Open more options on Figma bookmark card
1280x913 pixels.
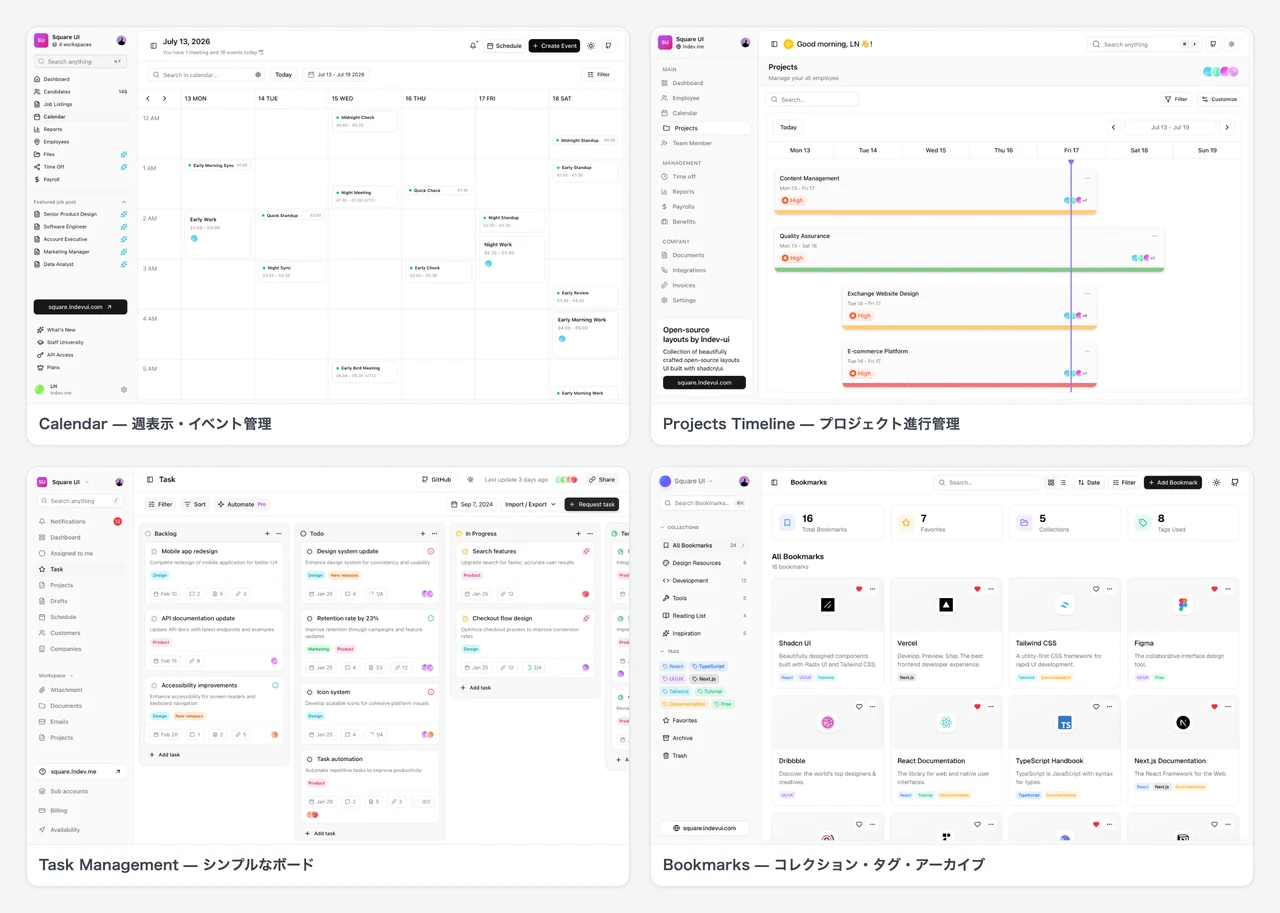[x=1228, y=589]
